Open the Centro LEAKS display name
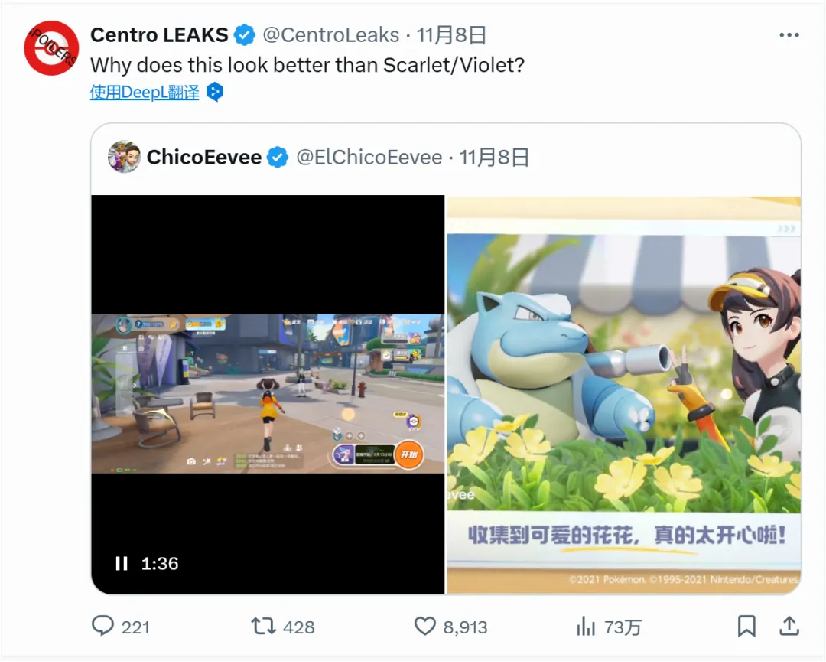The width and height of the screenshot is (826, 662). (159, 35)
